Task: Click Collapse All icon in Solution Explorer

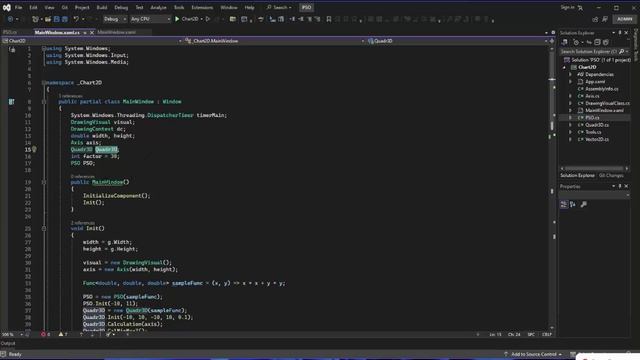Action: click(x=597, y=42)
